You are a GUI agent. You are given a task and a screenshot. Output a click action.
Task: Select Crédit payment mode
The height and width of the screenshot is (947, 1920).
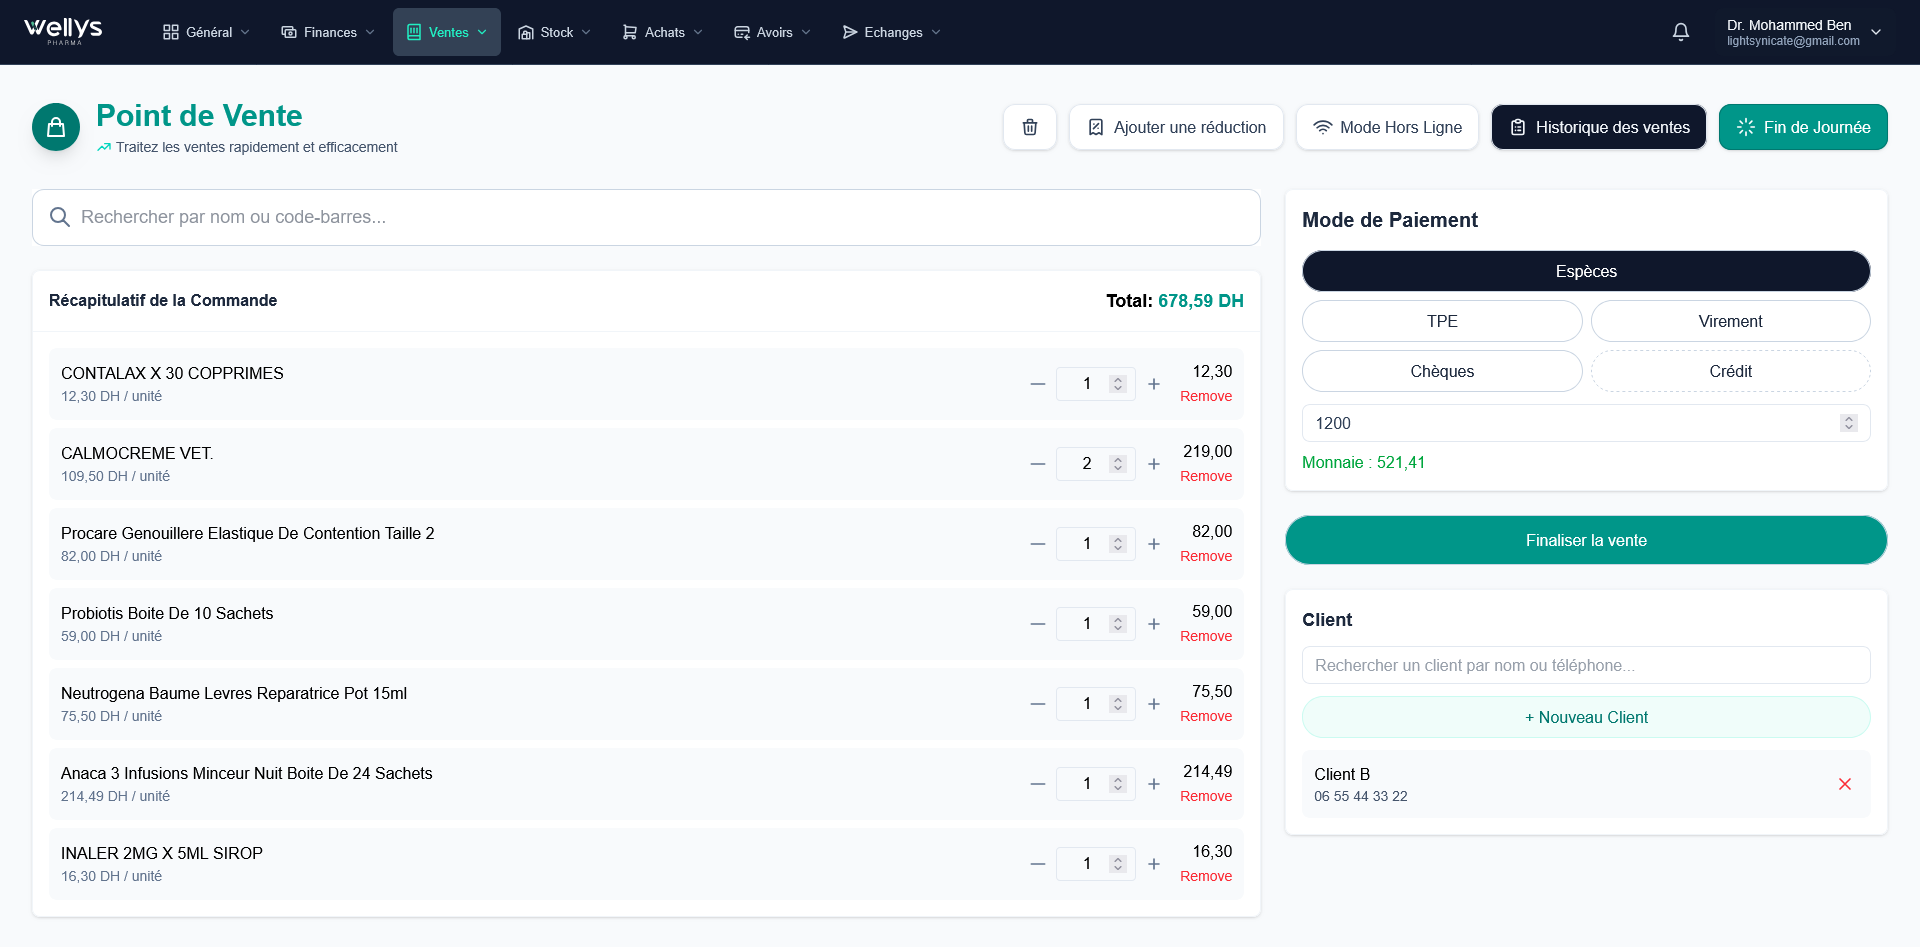pos(1731,371)
